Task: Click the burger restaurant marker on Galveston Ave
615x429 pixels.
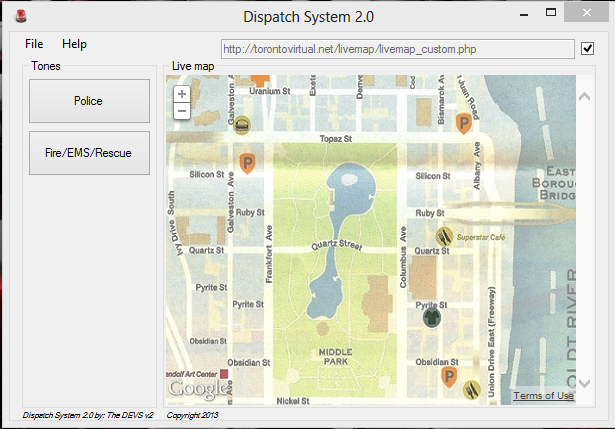Action: coord(241,124)
